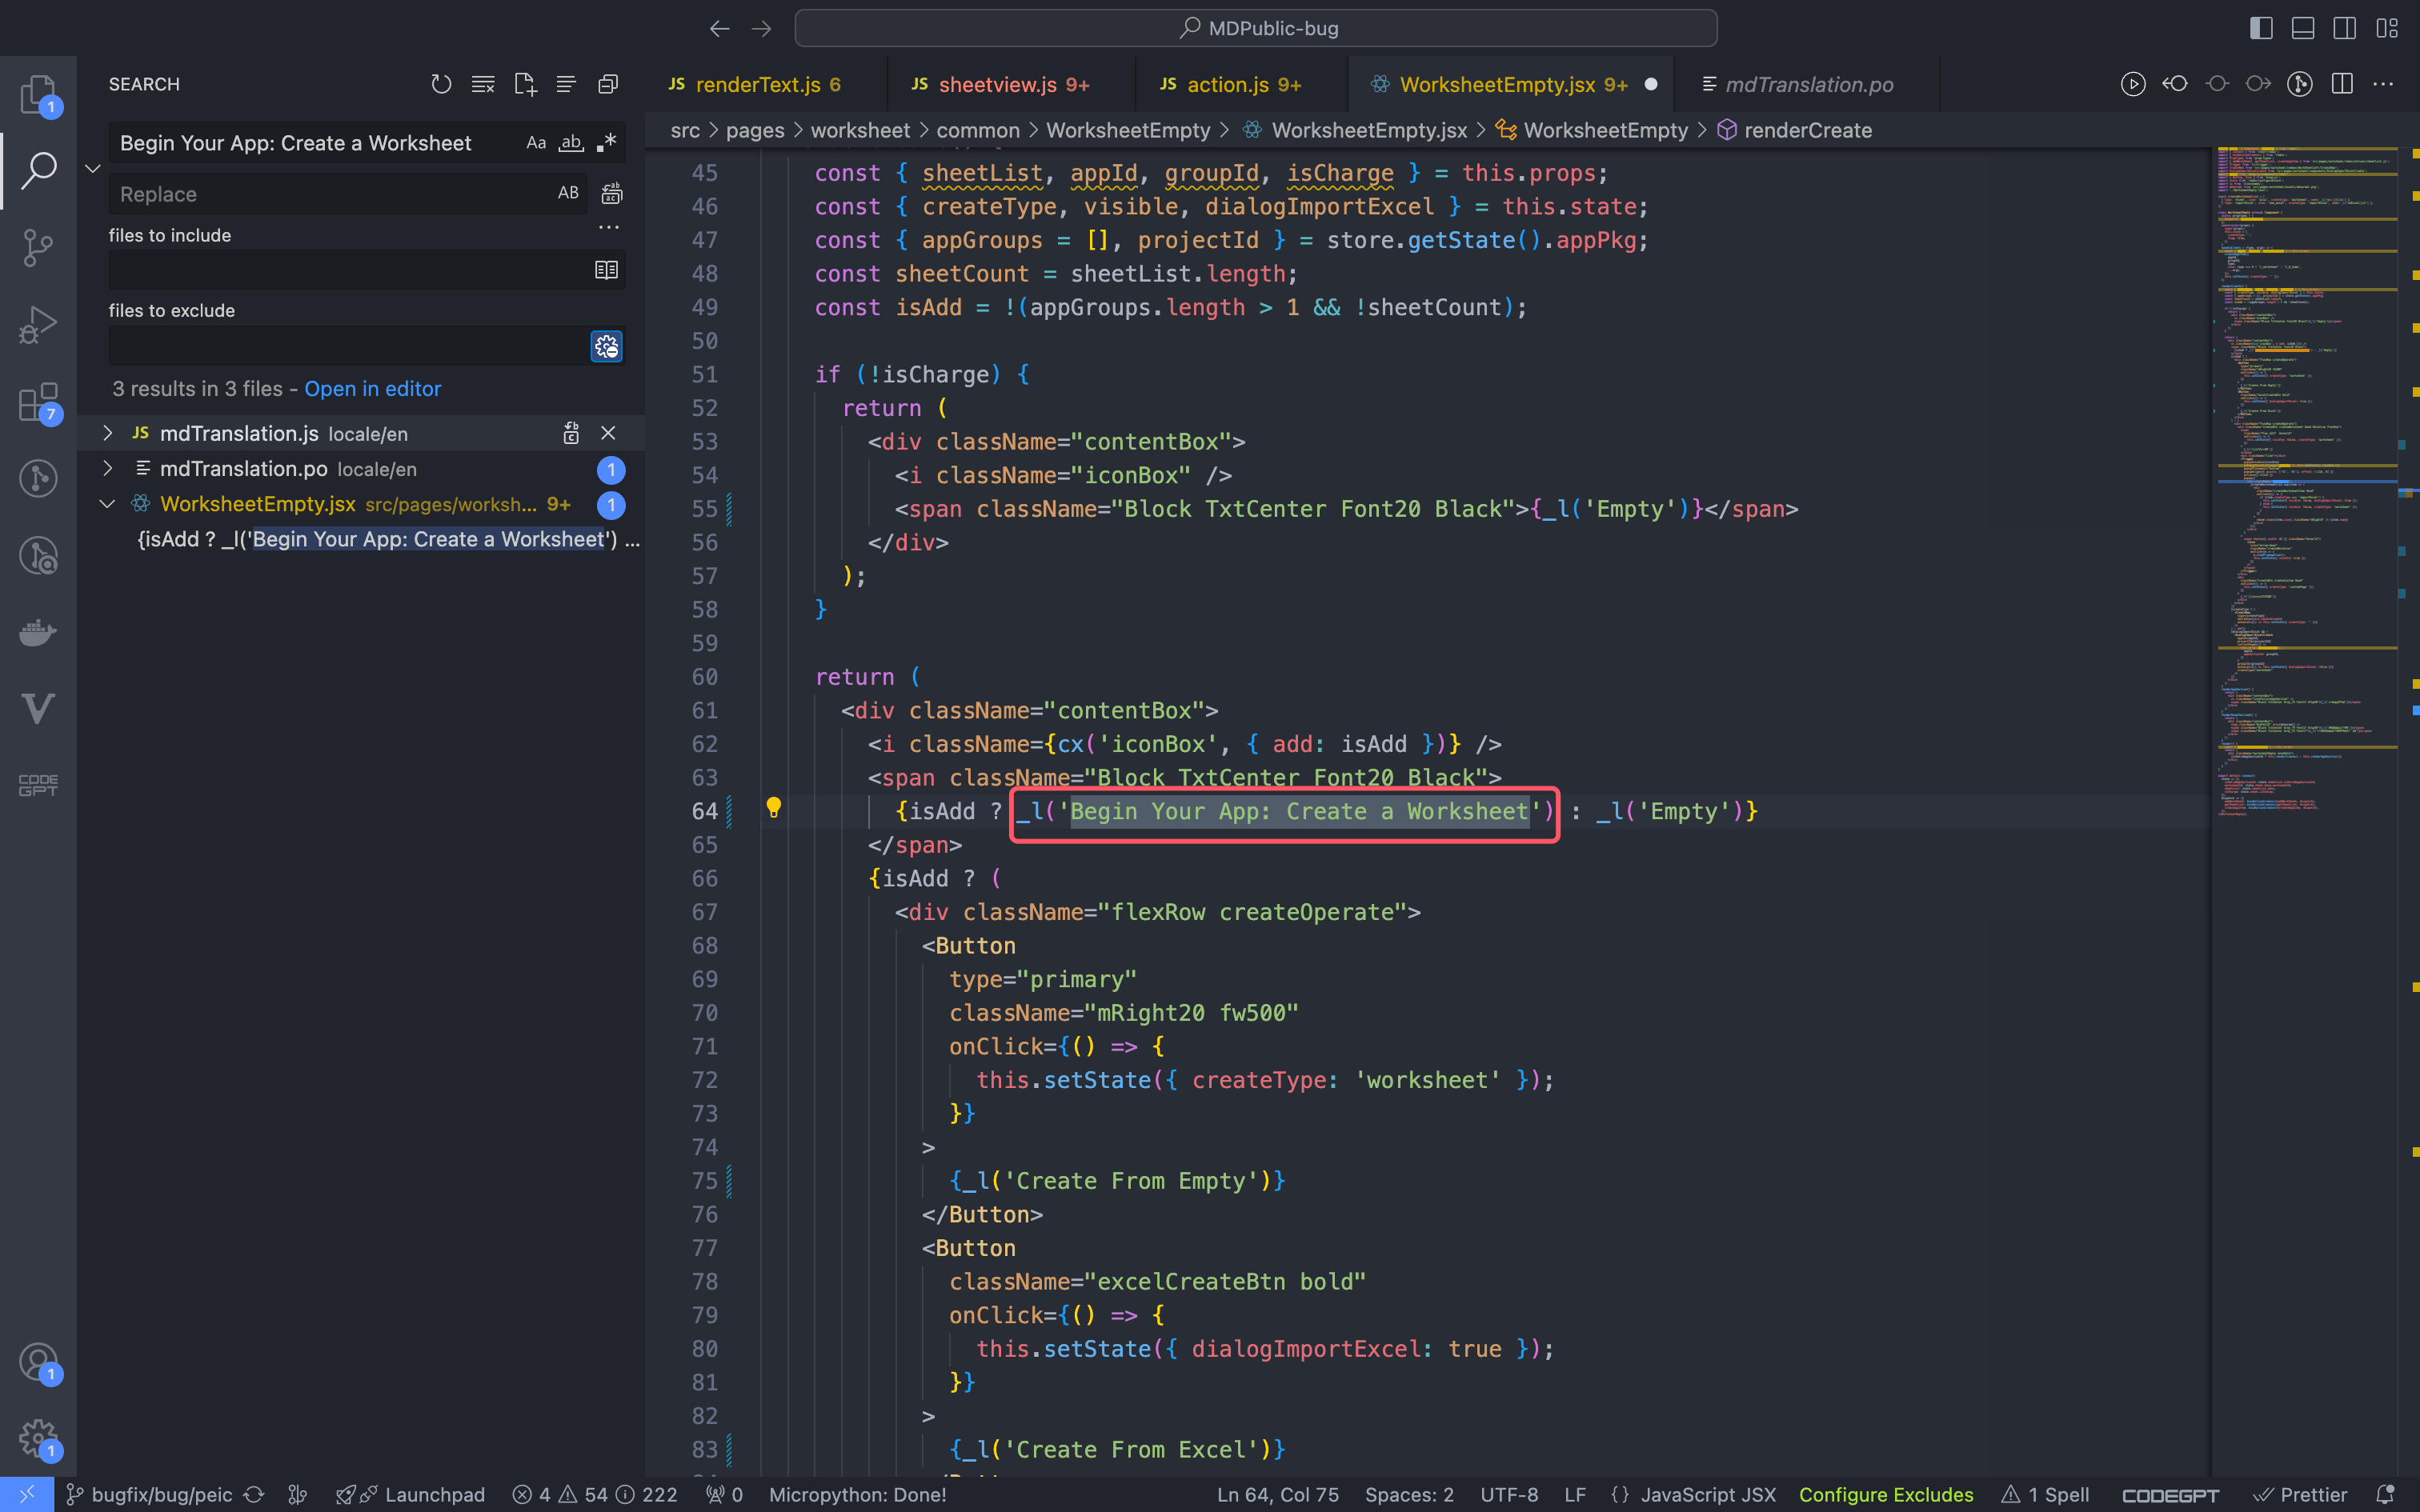This screenshot has height=1512, width=2420.
Task: Click the Run code play icon in editor toolbar
Action: coord(2133,84)
